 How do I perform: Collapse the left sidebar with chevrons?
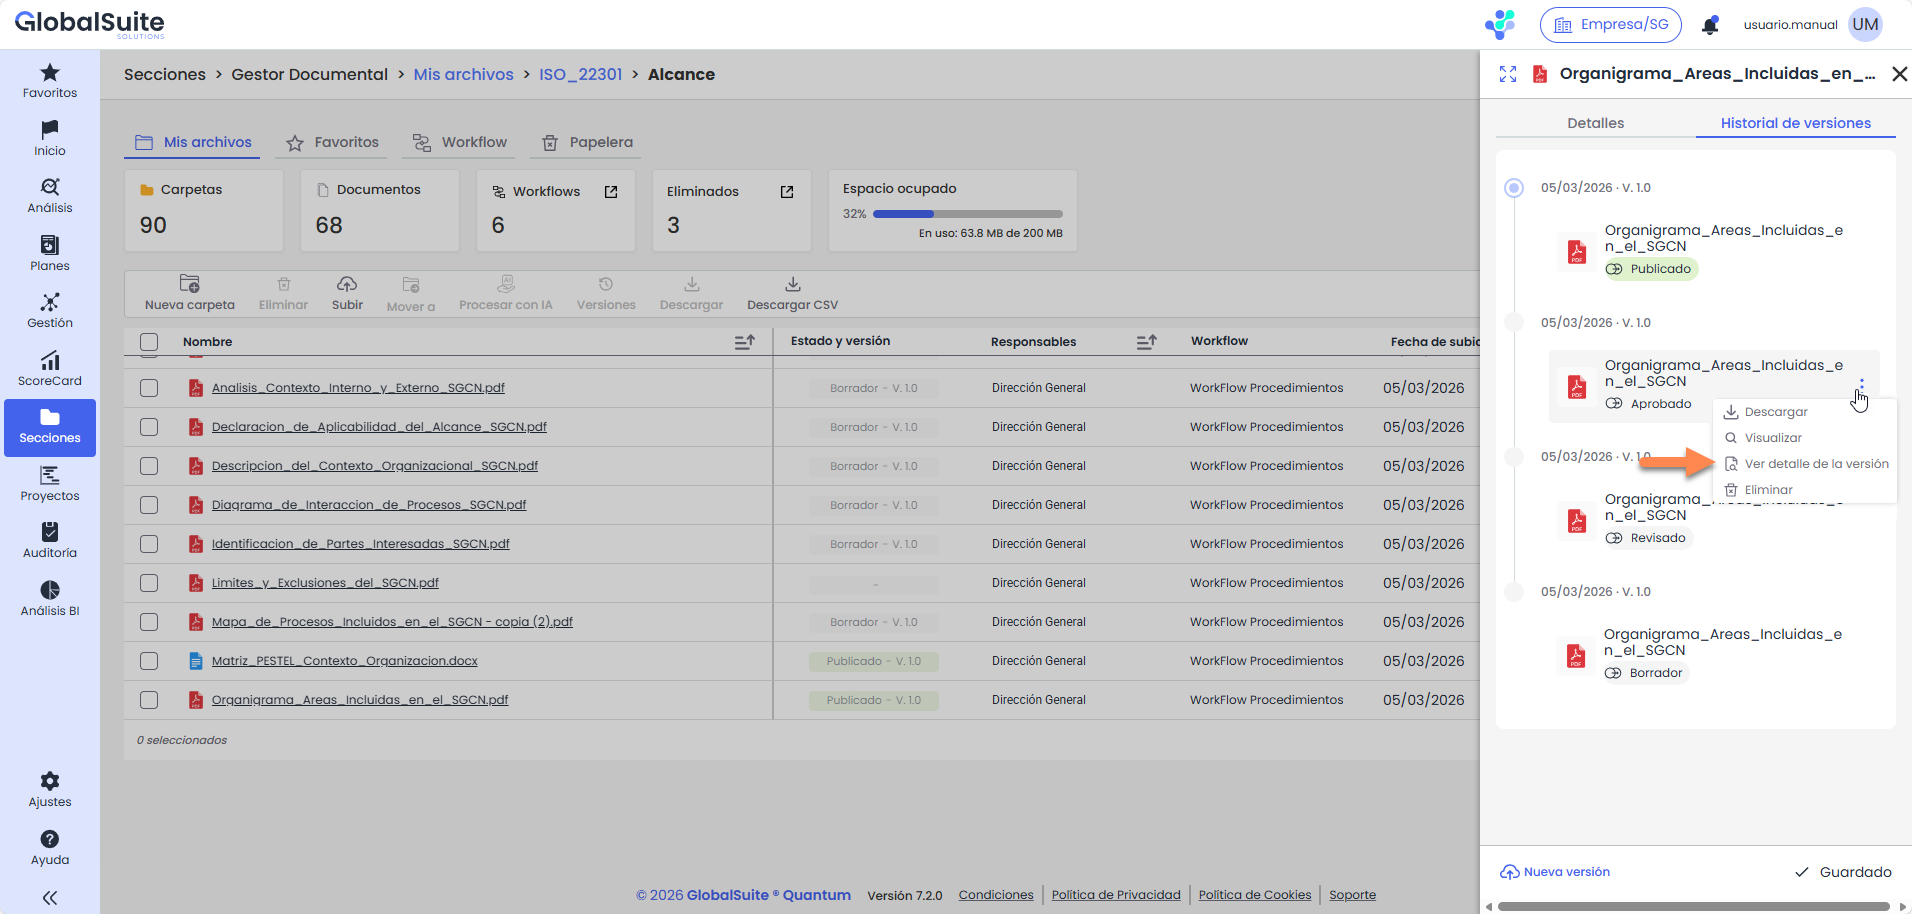click(50, 898)
